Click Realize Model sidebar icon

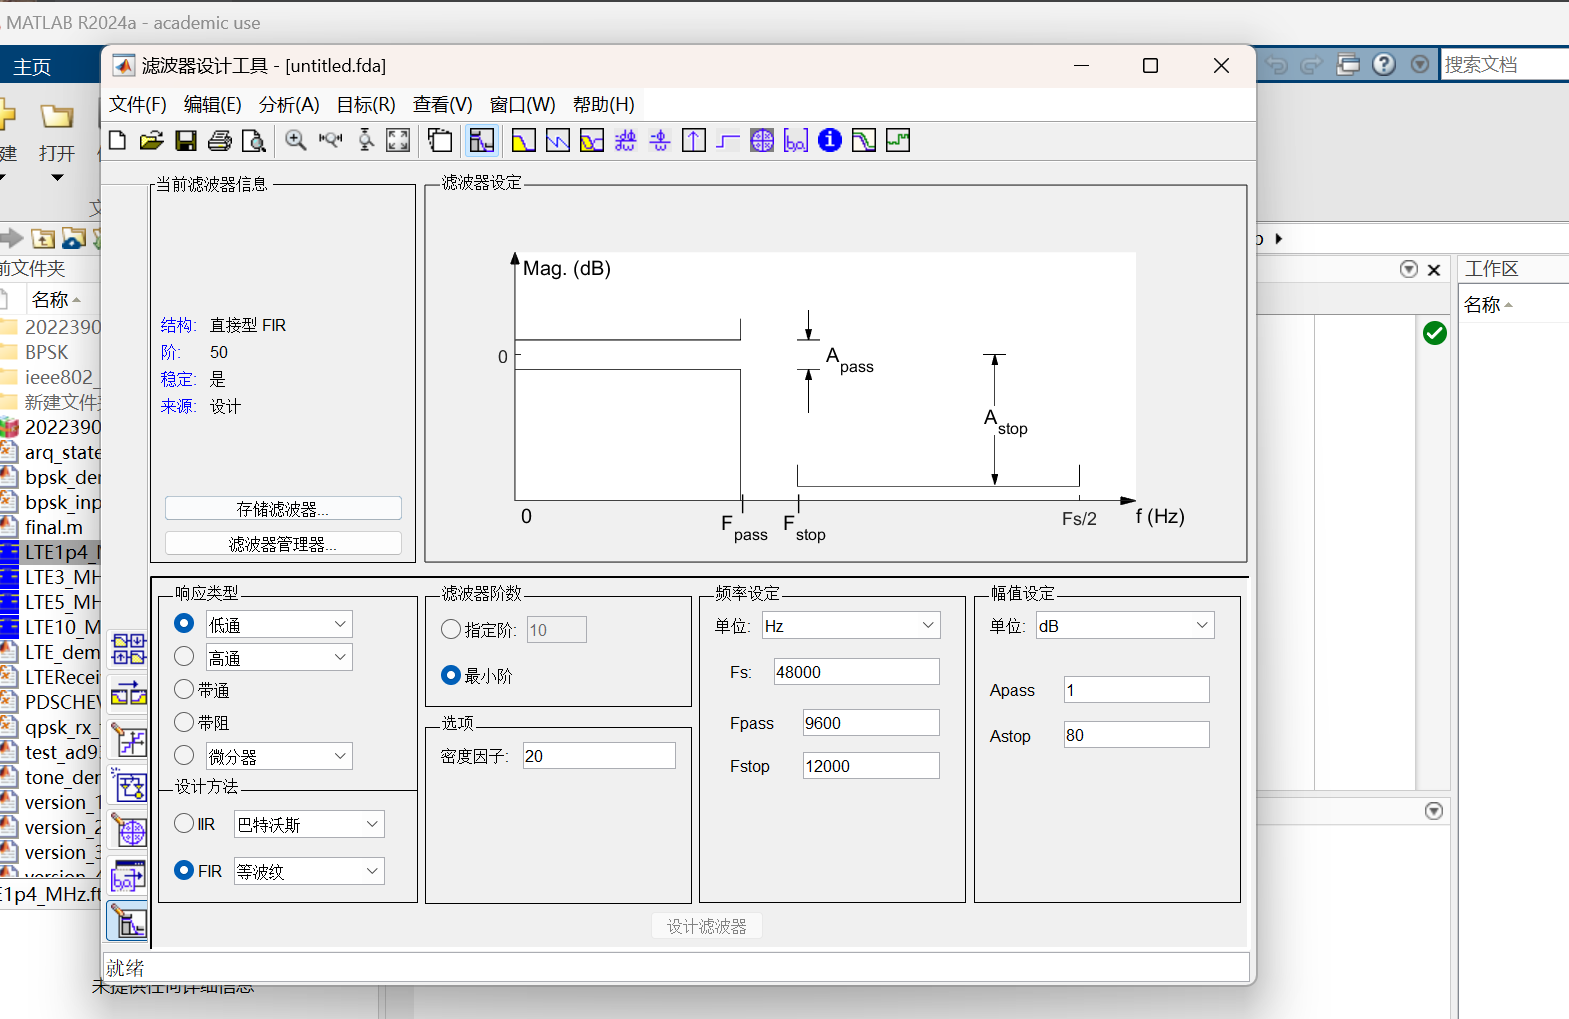point(128,787)
